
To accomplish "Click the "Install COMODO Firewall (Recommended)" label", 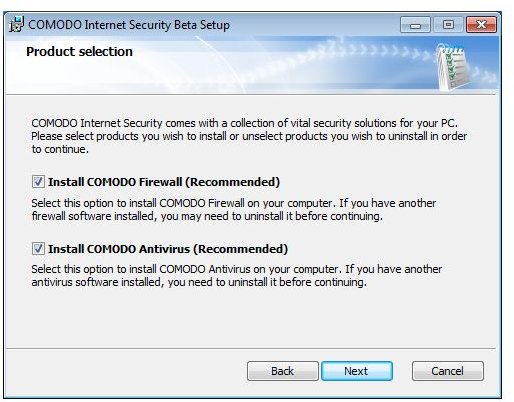I will coord(164,182).
